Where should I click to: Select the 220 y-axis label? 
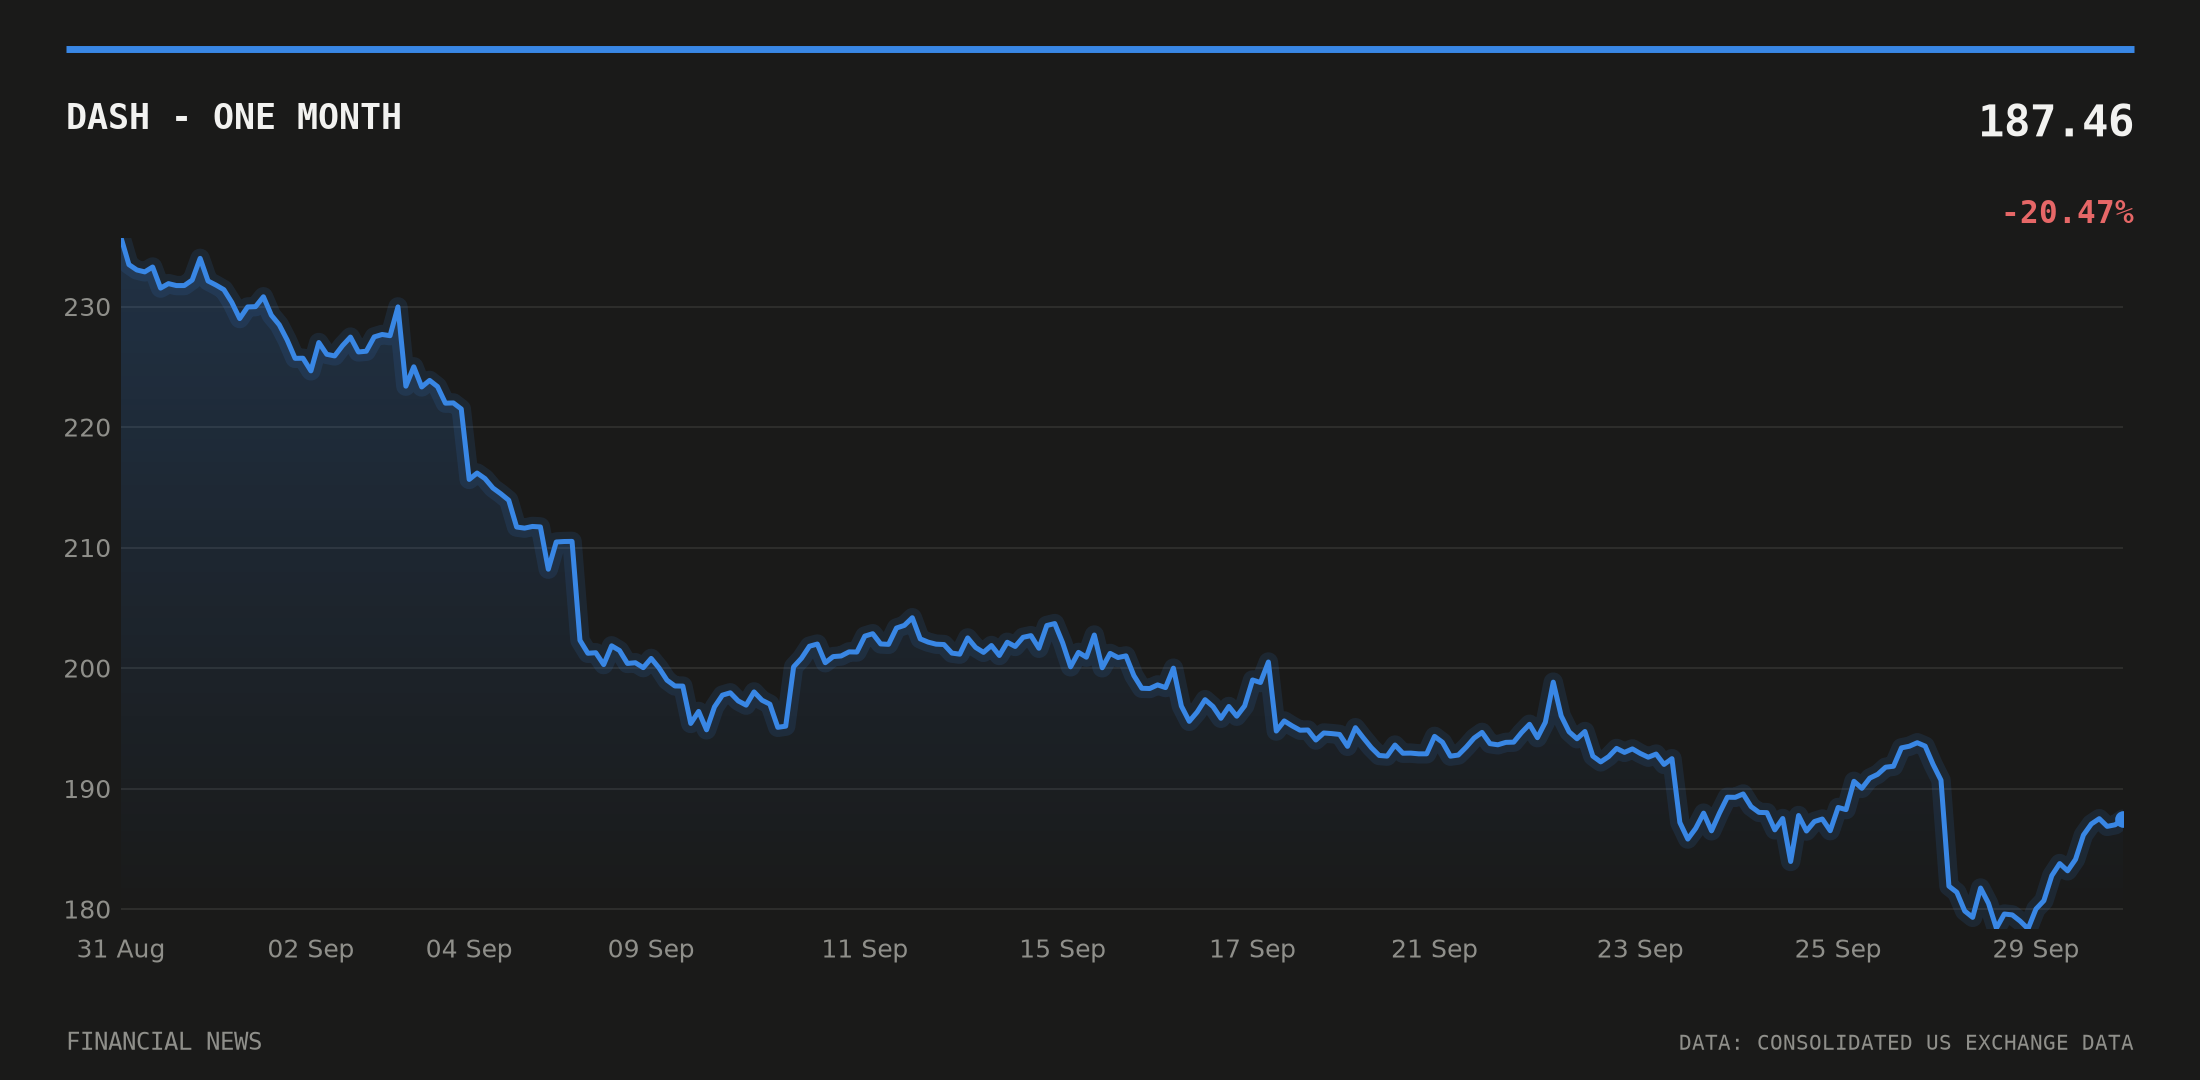pos(87,428)
